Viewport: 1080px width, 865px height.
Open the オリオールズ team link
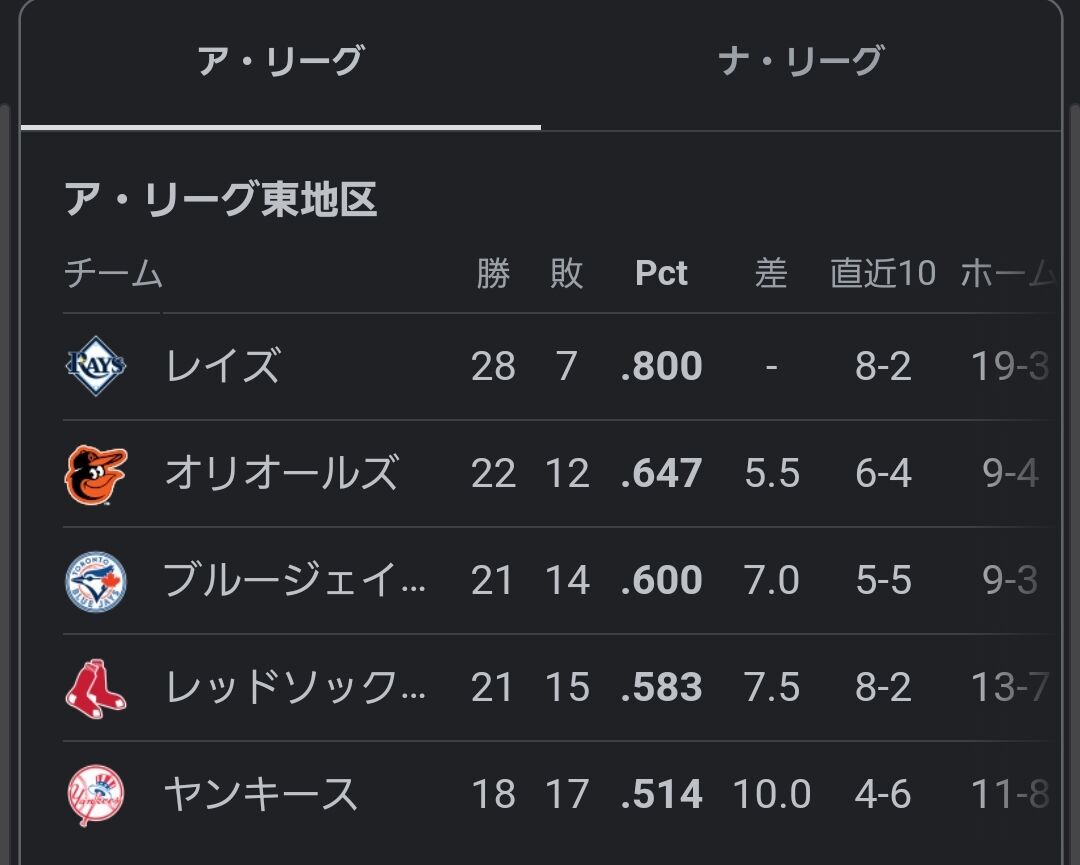tap(281, 474)
